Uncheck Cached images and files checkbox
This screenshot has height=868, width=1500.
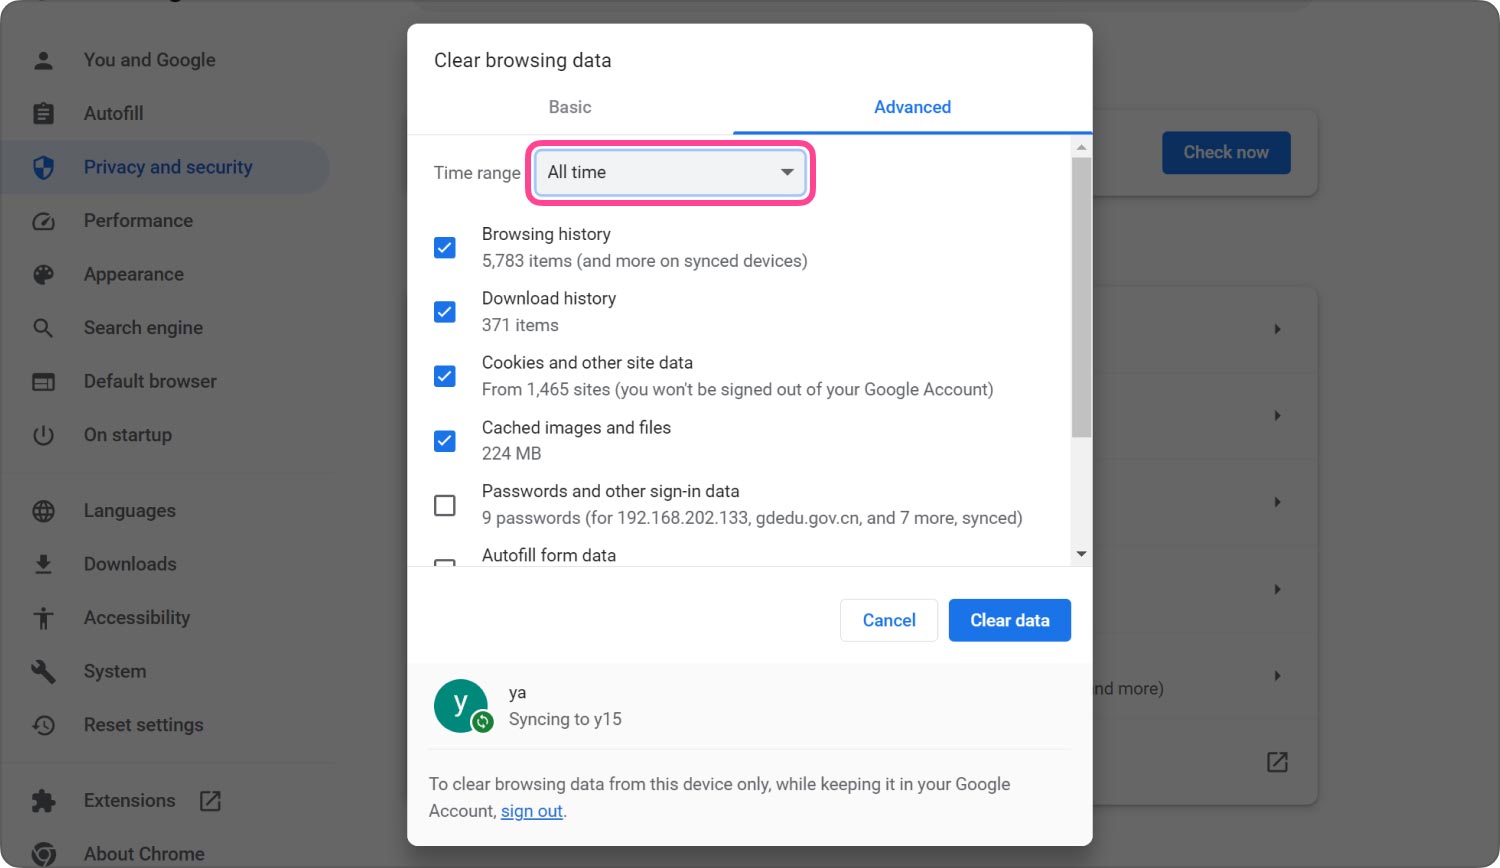tap(445, 441)
